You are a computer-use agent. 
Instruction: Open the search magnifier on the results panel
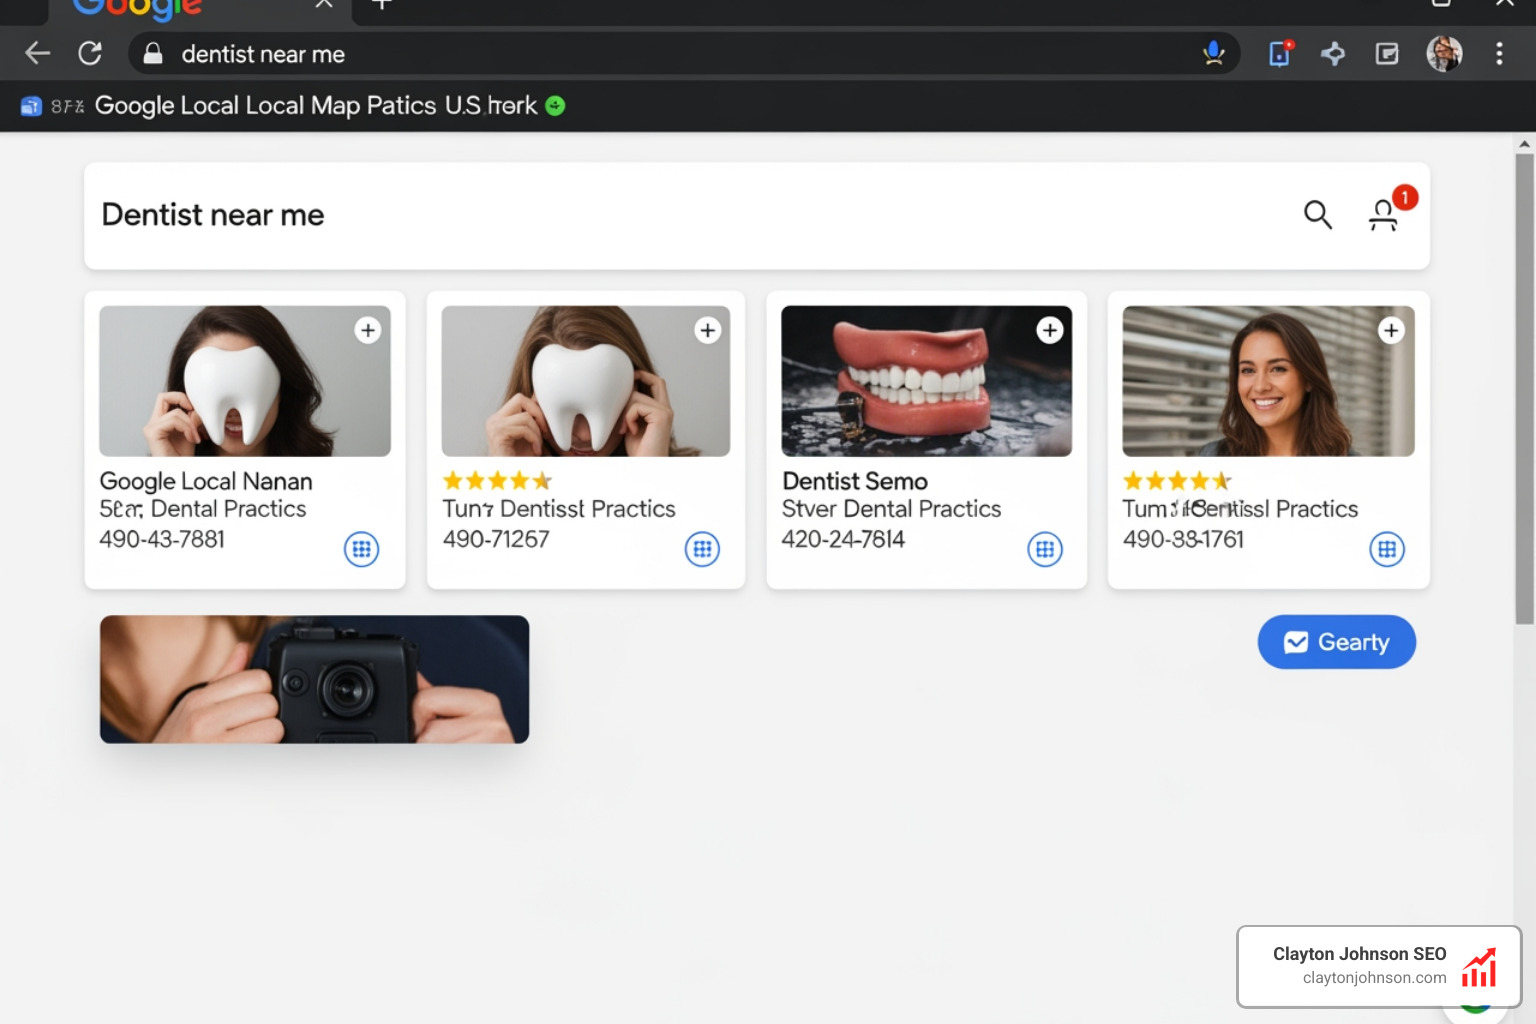[x=1317, y=215]
